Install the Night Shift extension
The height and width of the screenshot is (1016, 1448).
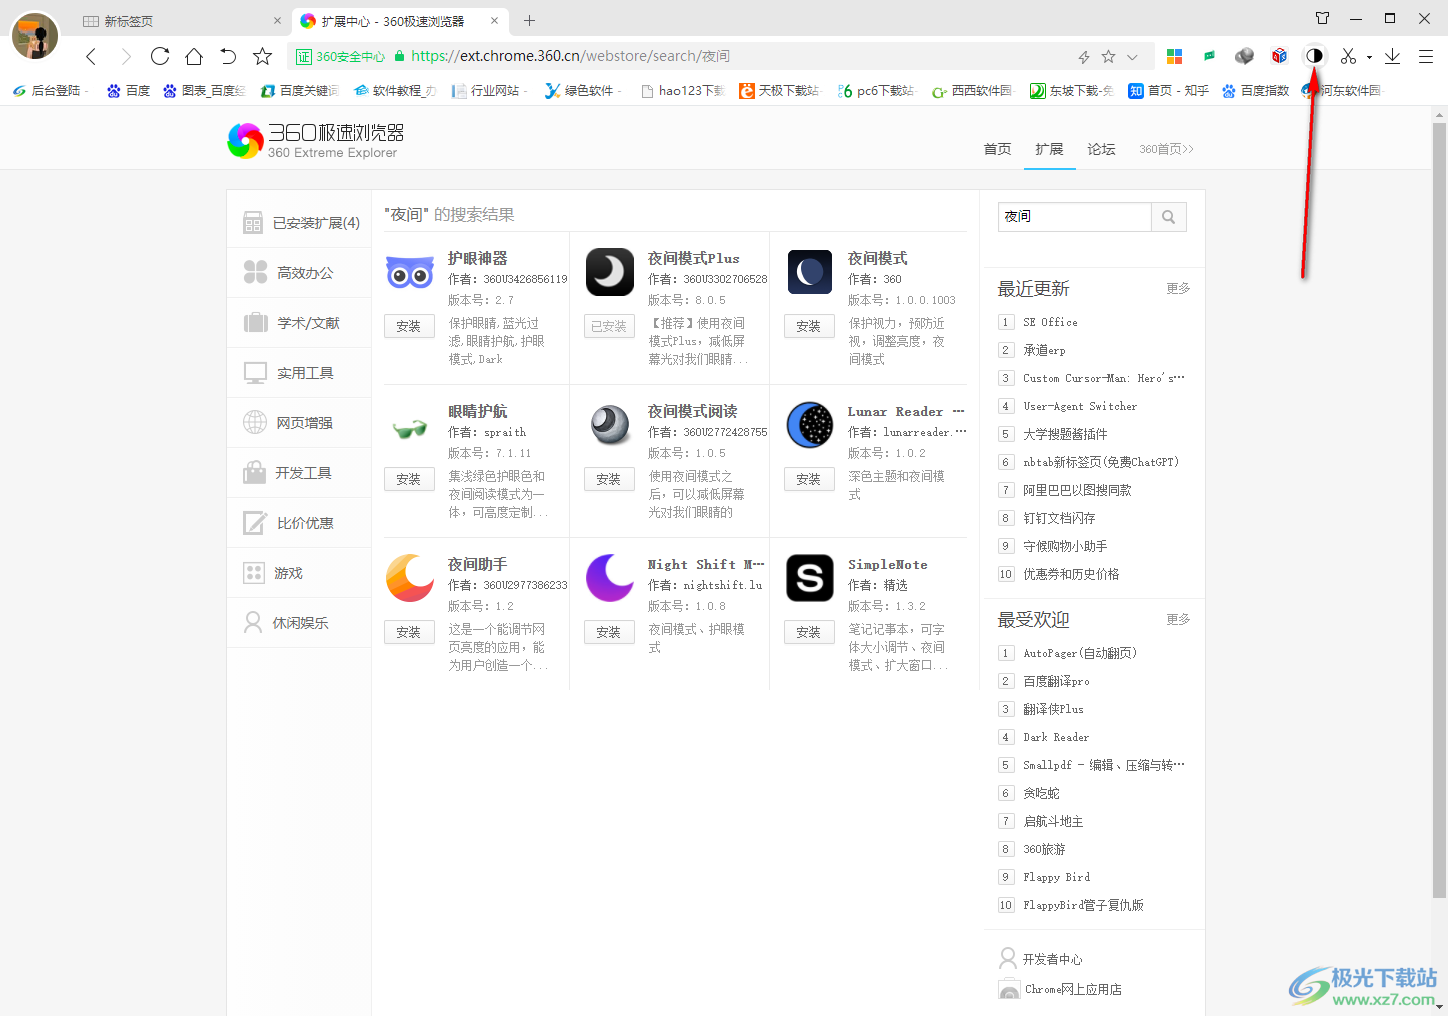click(x=609, y=632)
